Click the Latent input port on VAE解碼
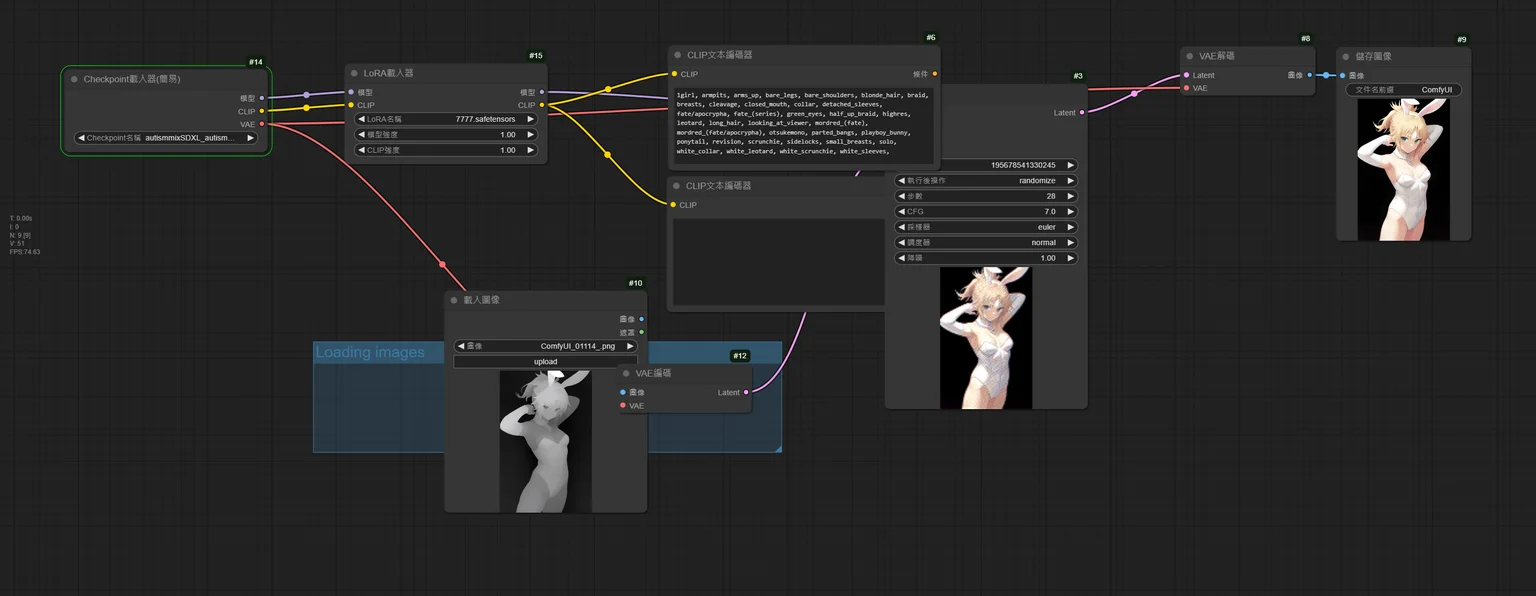 point(1186,75)
